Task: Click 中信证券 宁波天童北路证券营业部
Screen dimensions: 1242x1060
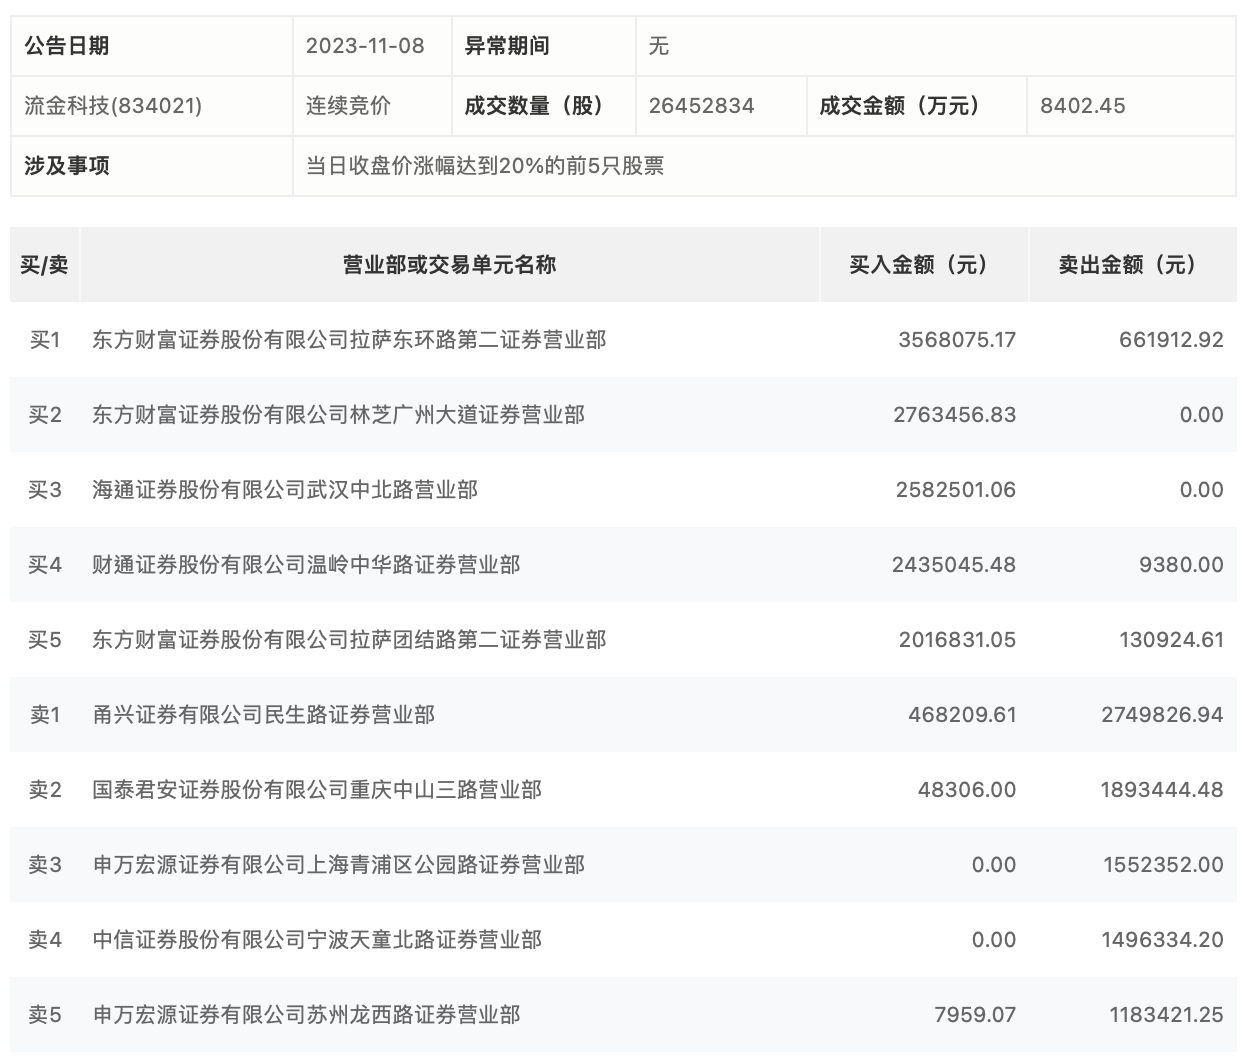Action: 317,940
